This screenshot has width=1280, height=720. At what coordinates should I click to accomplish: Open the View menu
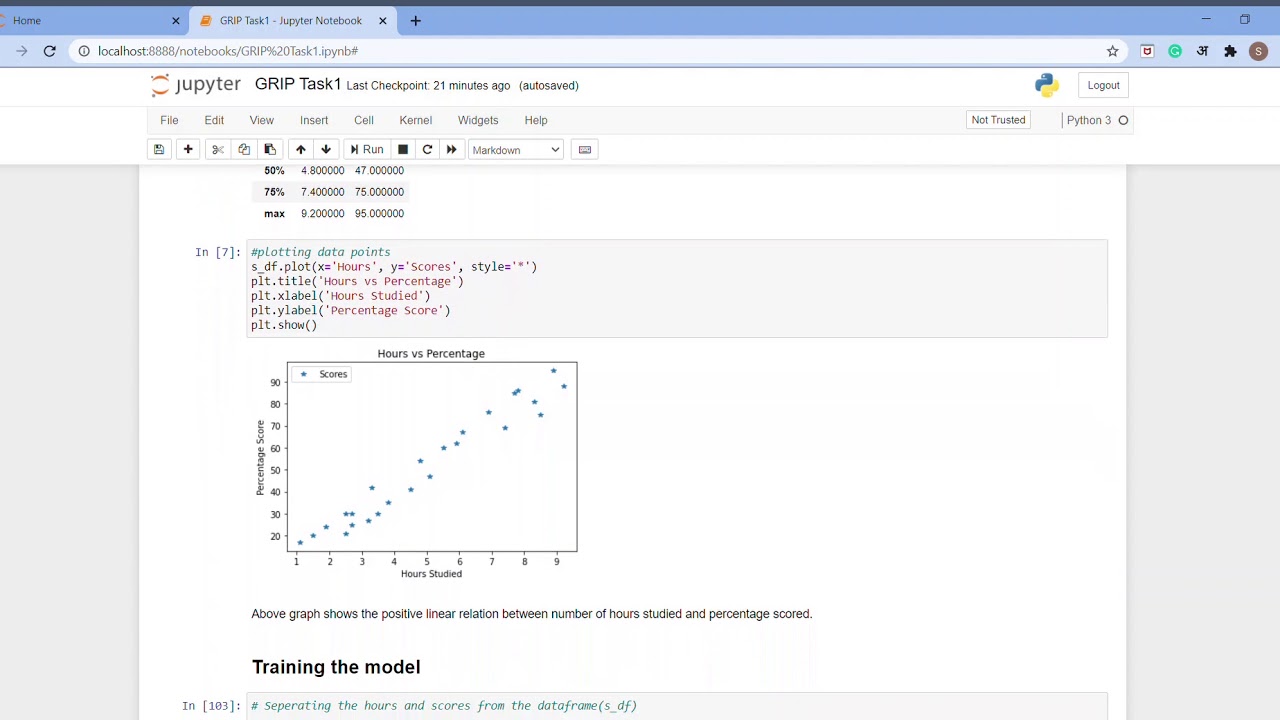[261, 120]
